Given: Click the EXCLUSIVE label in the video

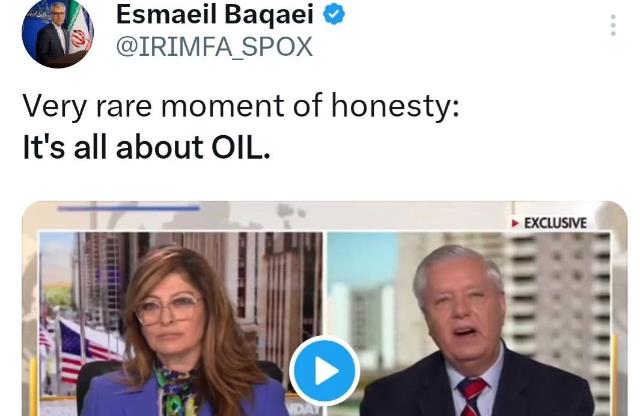Looking at the screenshot, I should coord(555,223).
